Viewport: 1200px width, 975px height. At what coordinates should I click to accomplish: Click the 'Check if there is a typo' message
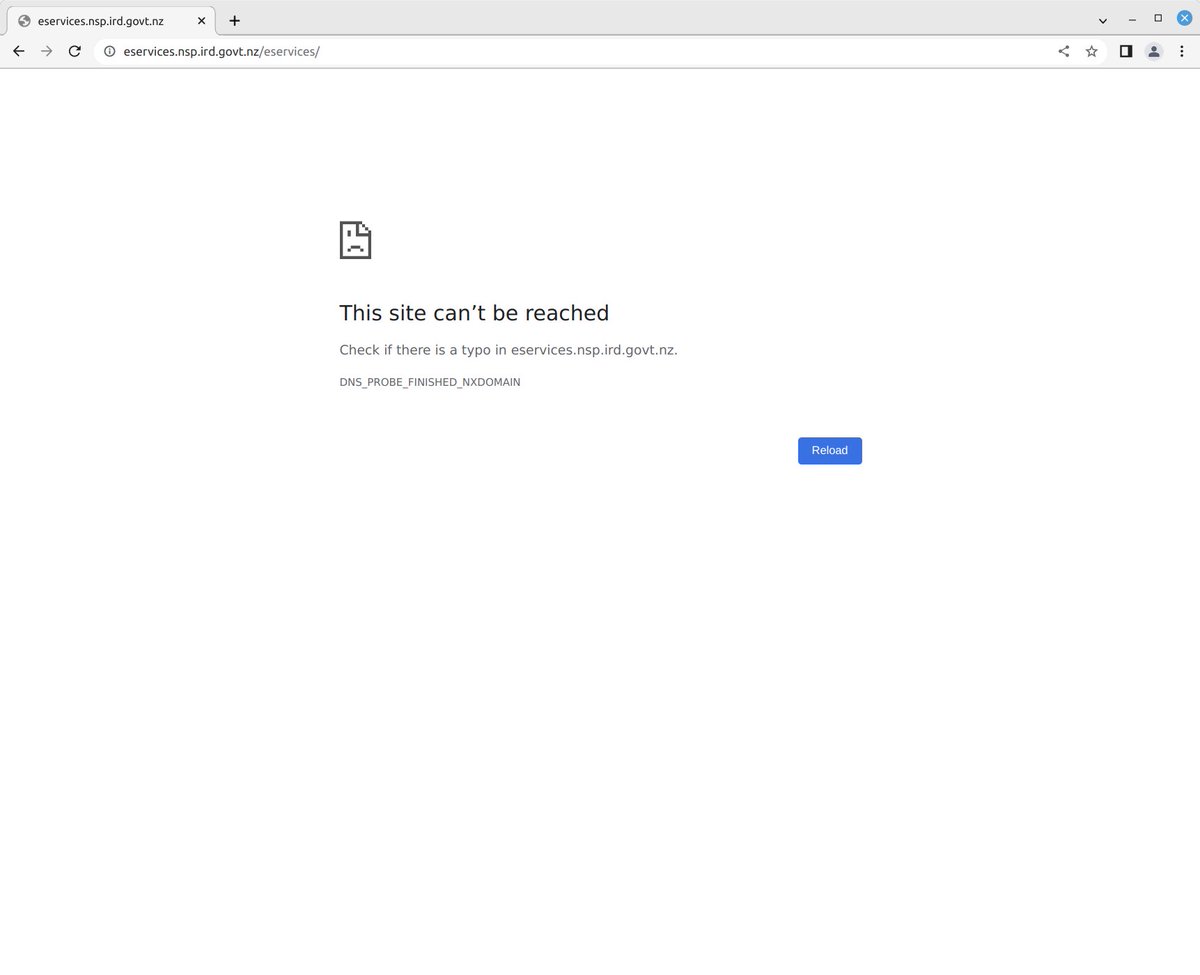coord(509,350)
